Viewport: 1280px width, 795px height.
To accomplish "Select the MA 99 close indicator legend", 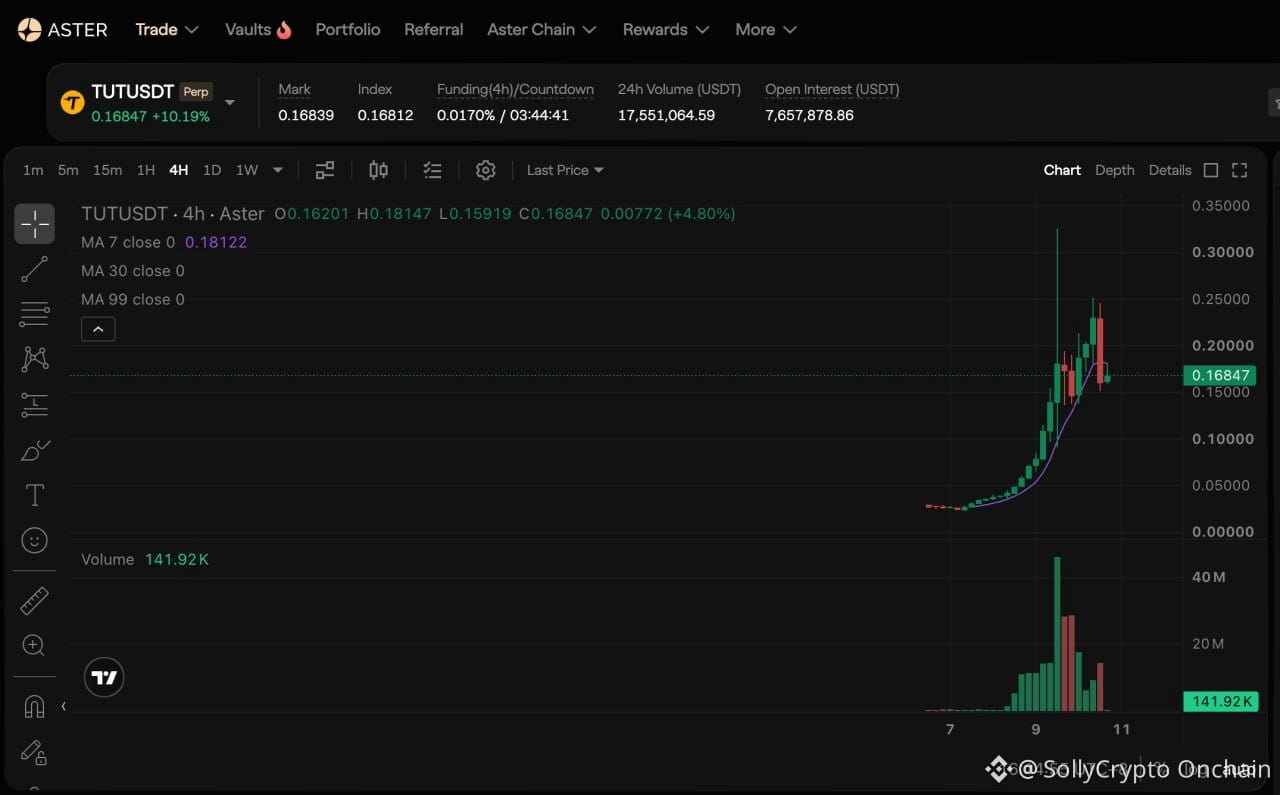I will pyautogui.click(x=133, y=299).
